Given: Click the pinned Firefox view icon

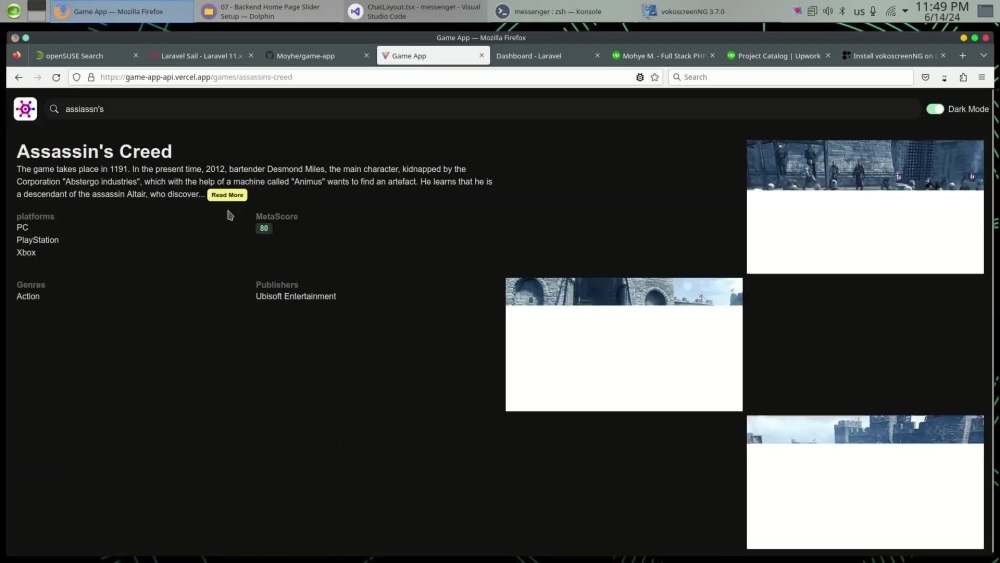Looking at the screenshot, I should point(17,55).
